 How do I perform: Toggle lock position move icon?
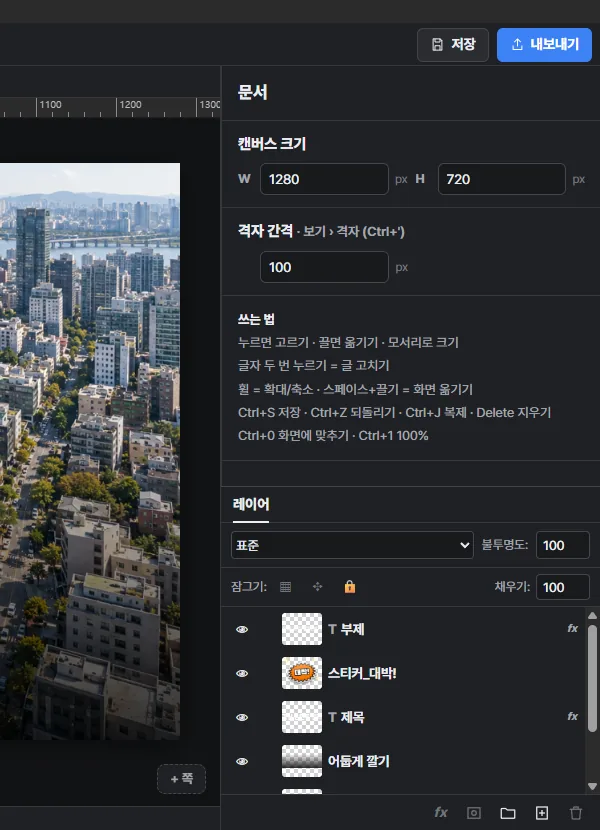pos(317,587)
